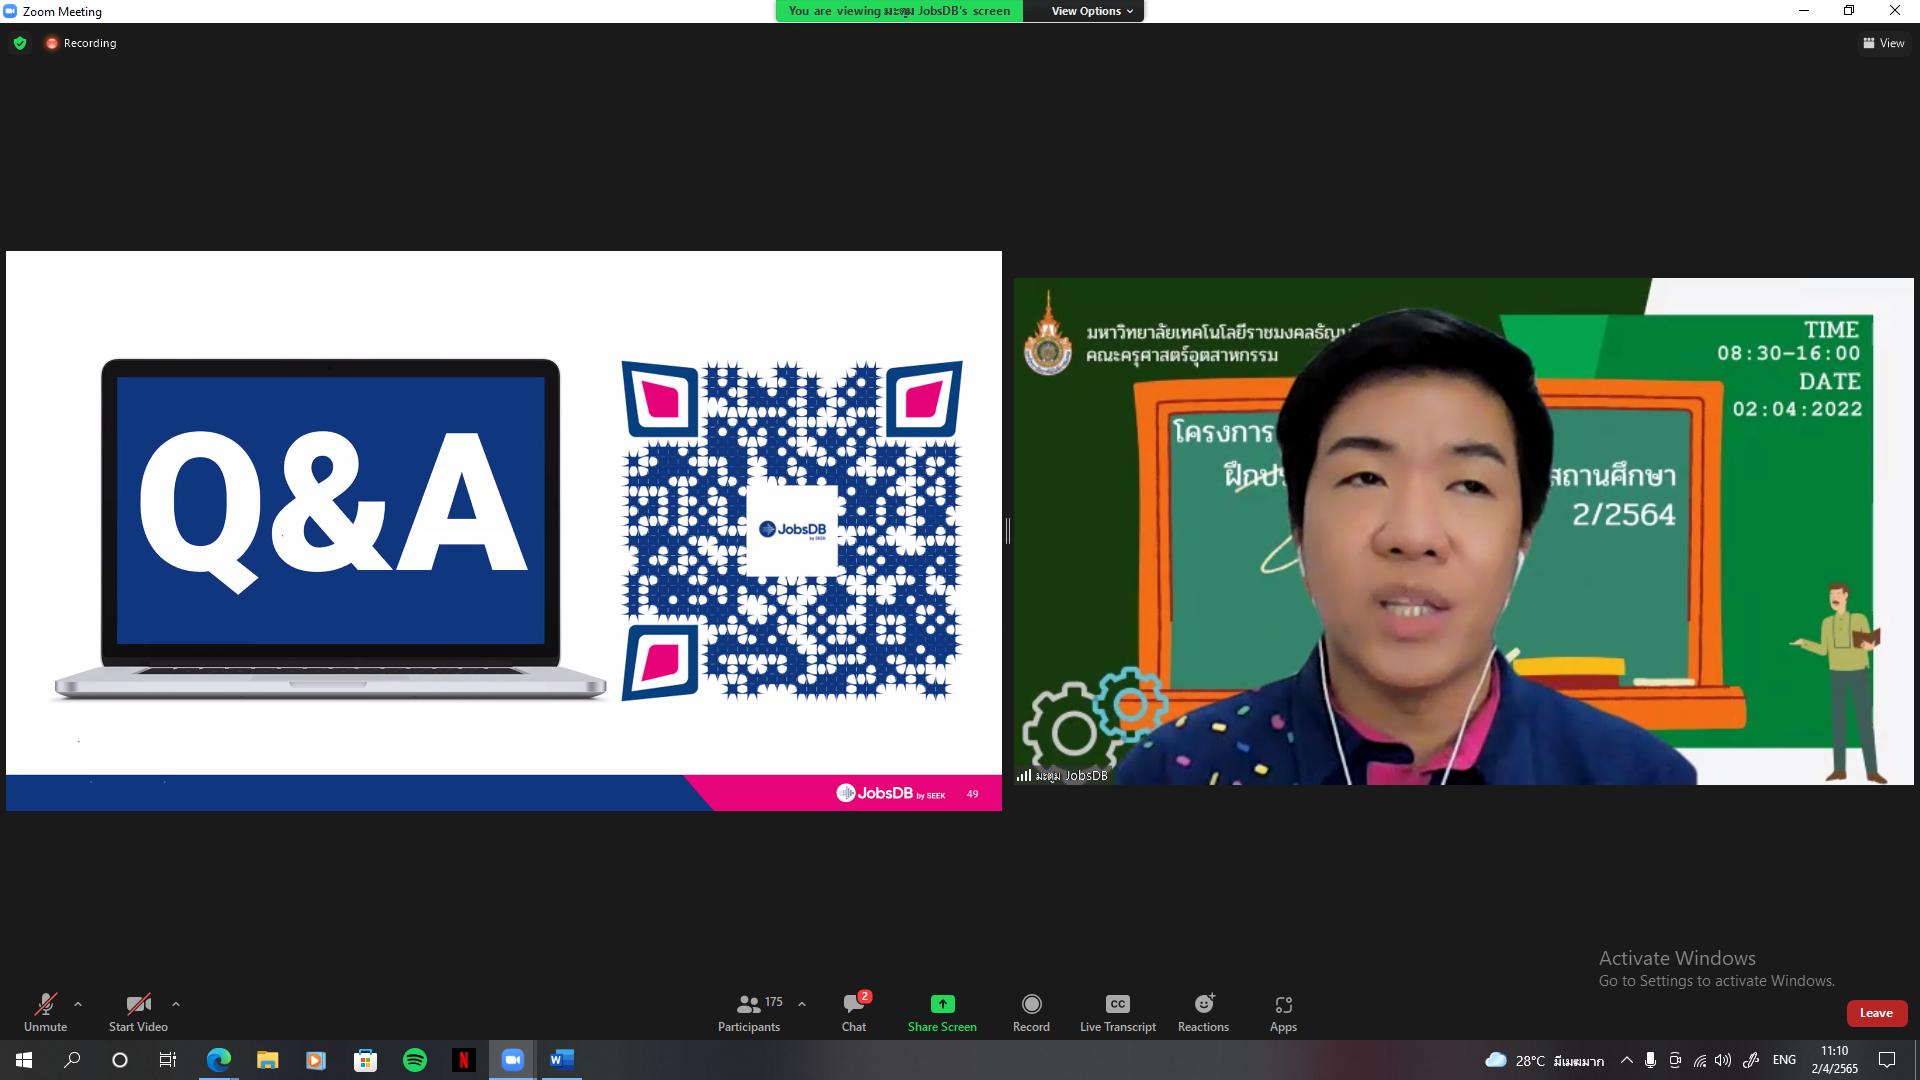
Task: Click the Recording indicator
Action: point(81,43)
